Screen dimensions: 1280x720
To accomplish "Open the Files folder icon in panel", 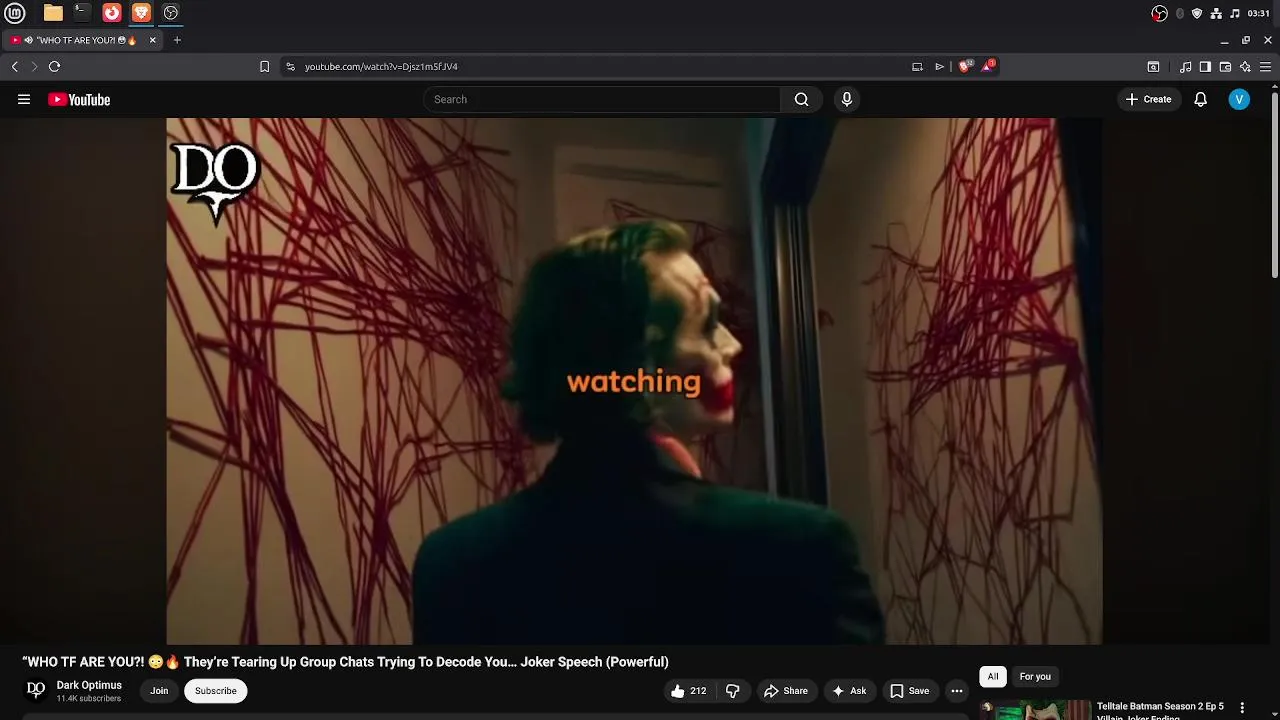I will pyautogui.click(x=53, y=13).
